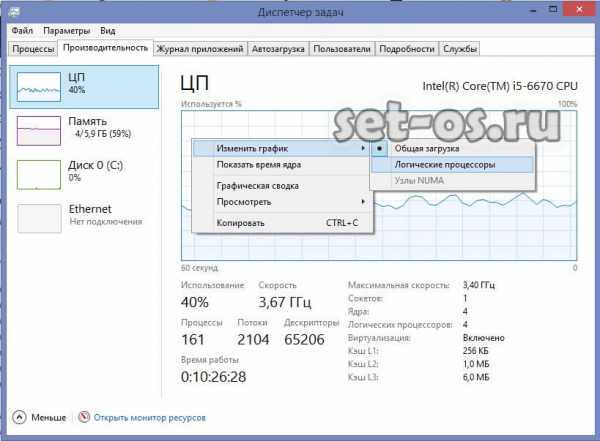Image resolution: width=600 pixels, height=441 pixels.
Task: Click the ЦП heading above the graph
Action: pos(195,83)
